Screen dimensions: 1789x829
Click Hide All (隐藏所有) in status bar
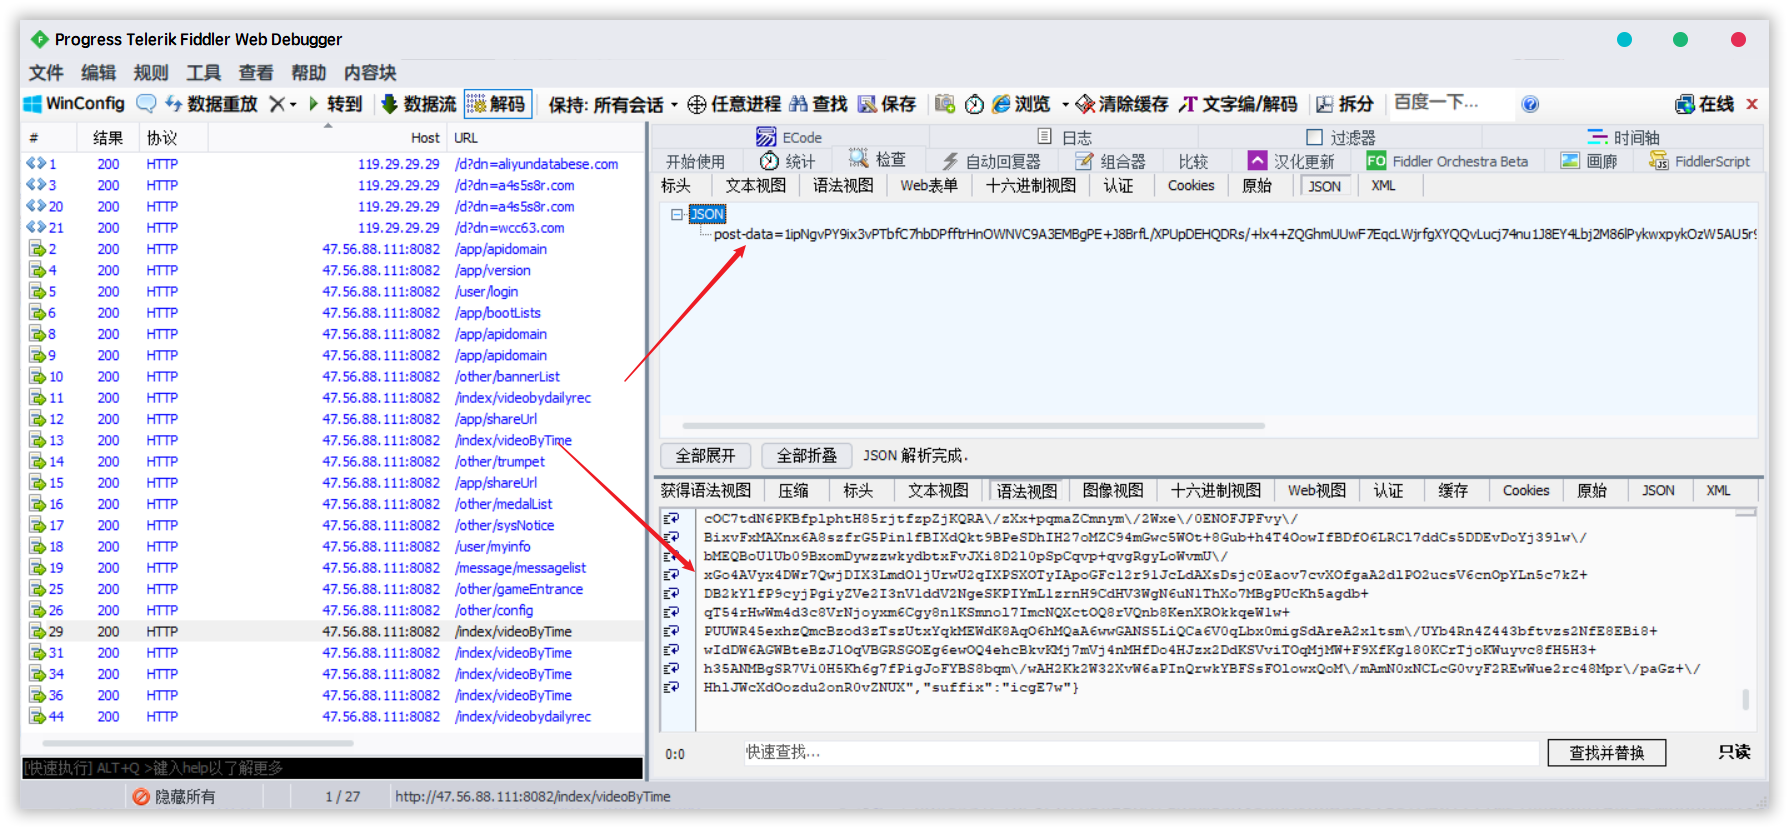174,797
